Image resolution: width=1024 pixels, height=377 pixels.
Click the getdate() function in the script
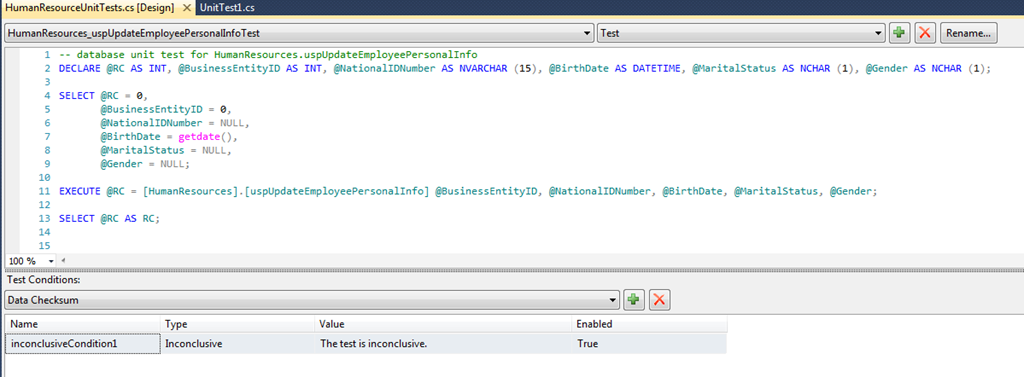[x=208, y=137]
